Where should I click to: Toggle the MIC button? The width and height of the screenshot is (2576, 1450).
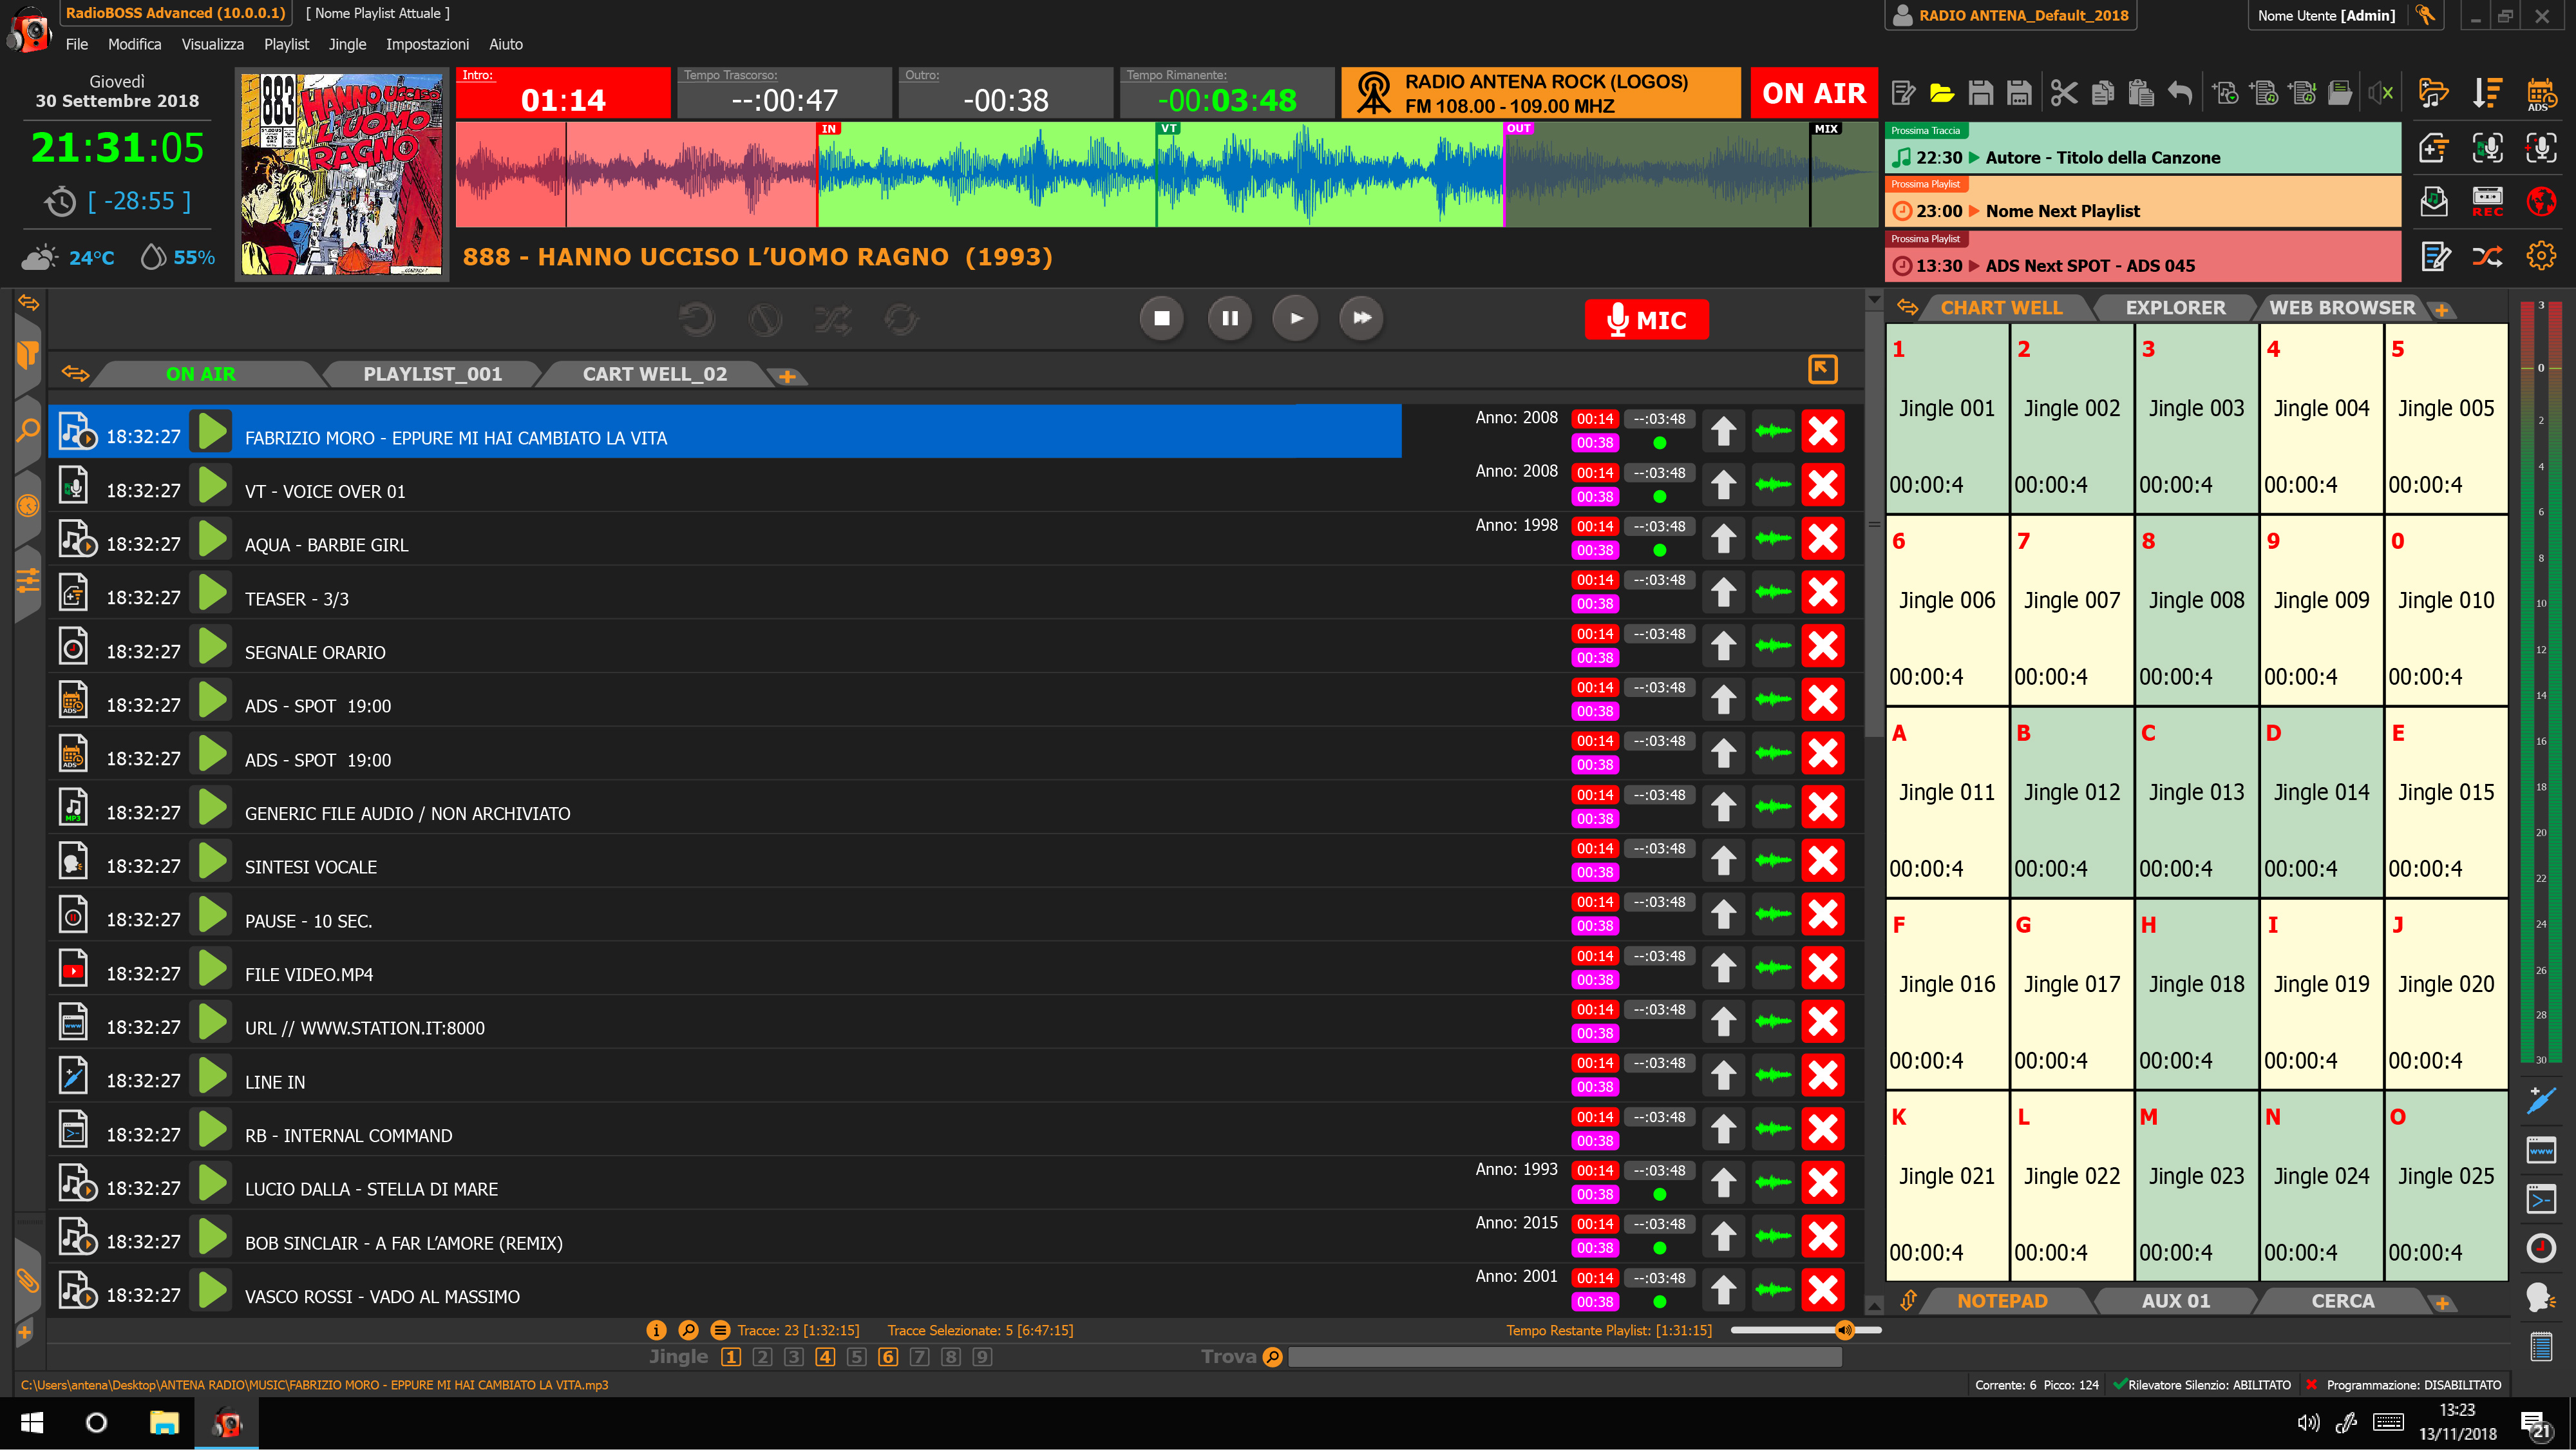click(x=1646, y=320)
